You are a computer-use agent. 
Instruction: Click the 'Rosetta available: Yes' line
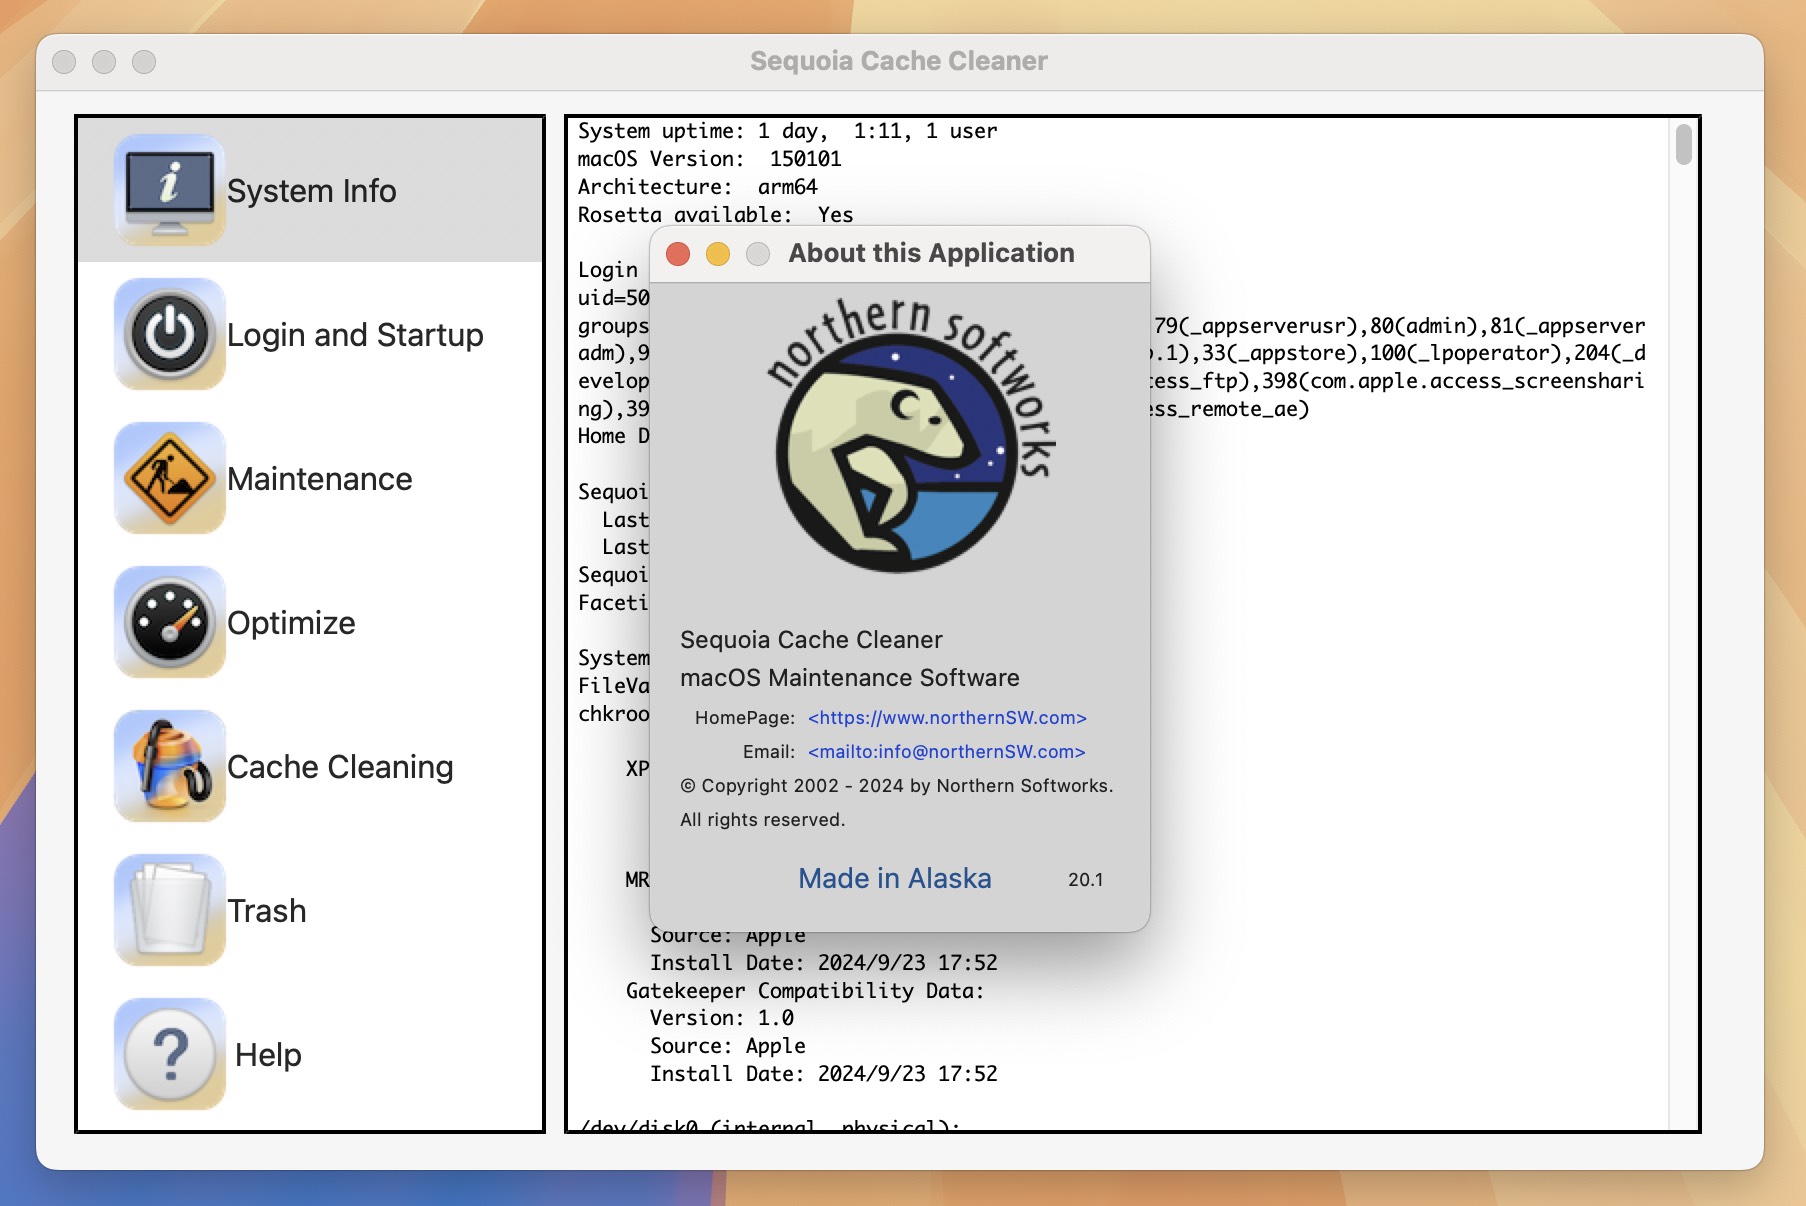(716, 215)
